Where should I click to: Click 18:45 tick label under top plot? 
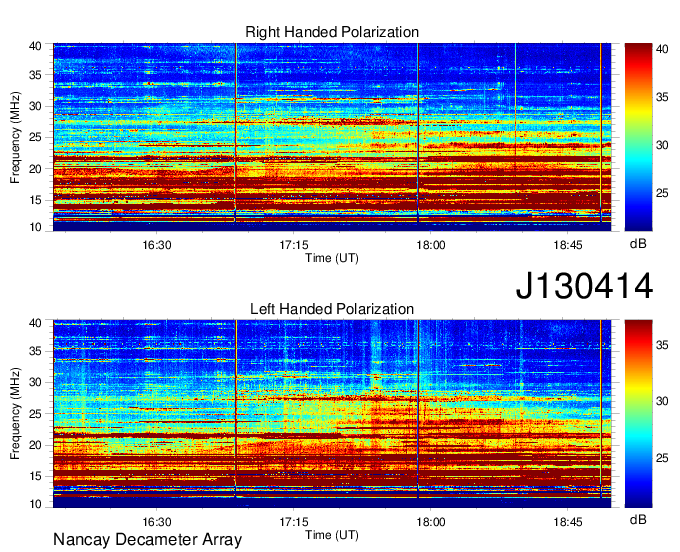pyautogui.click(x=568, y=245)
